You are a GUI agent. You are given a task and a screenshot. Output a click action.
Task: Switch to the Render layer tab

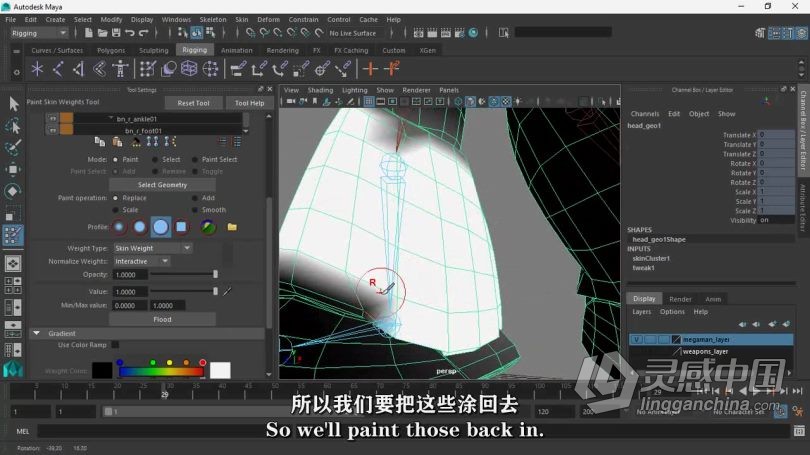pos(680,299)
